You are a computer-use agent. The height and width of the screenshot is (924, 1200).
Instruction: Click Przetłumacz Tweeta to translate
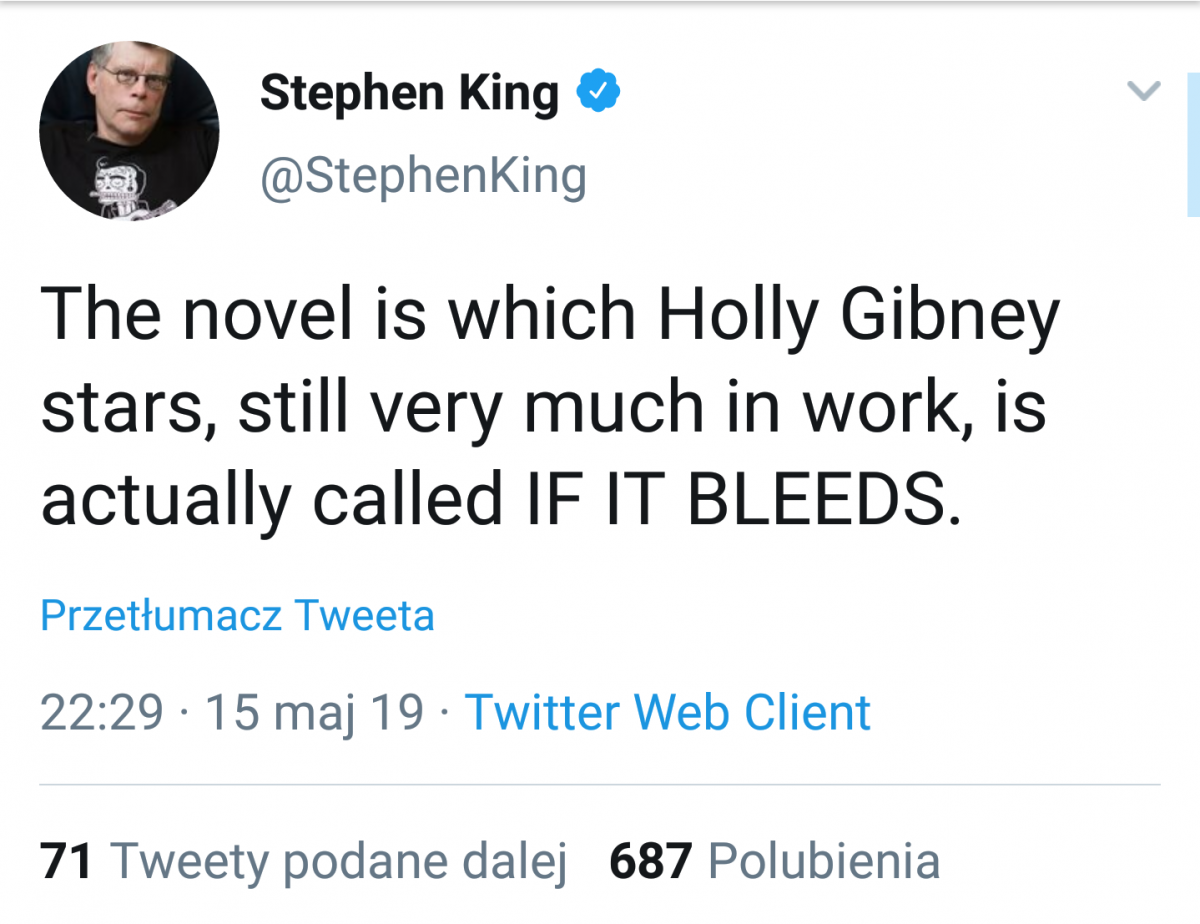pos(237,615)
